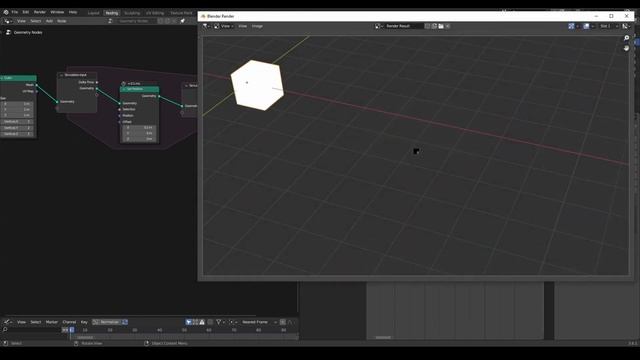The height and width of the screenshot is (360, 640).
Task: Toggle fake user for Render Result
Action: [x=427, y=26]
